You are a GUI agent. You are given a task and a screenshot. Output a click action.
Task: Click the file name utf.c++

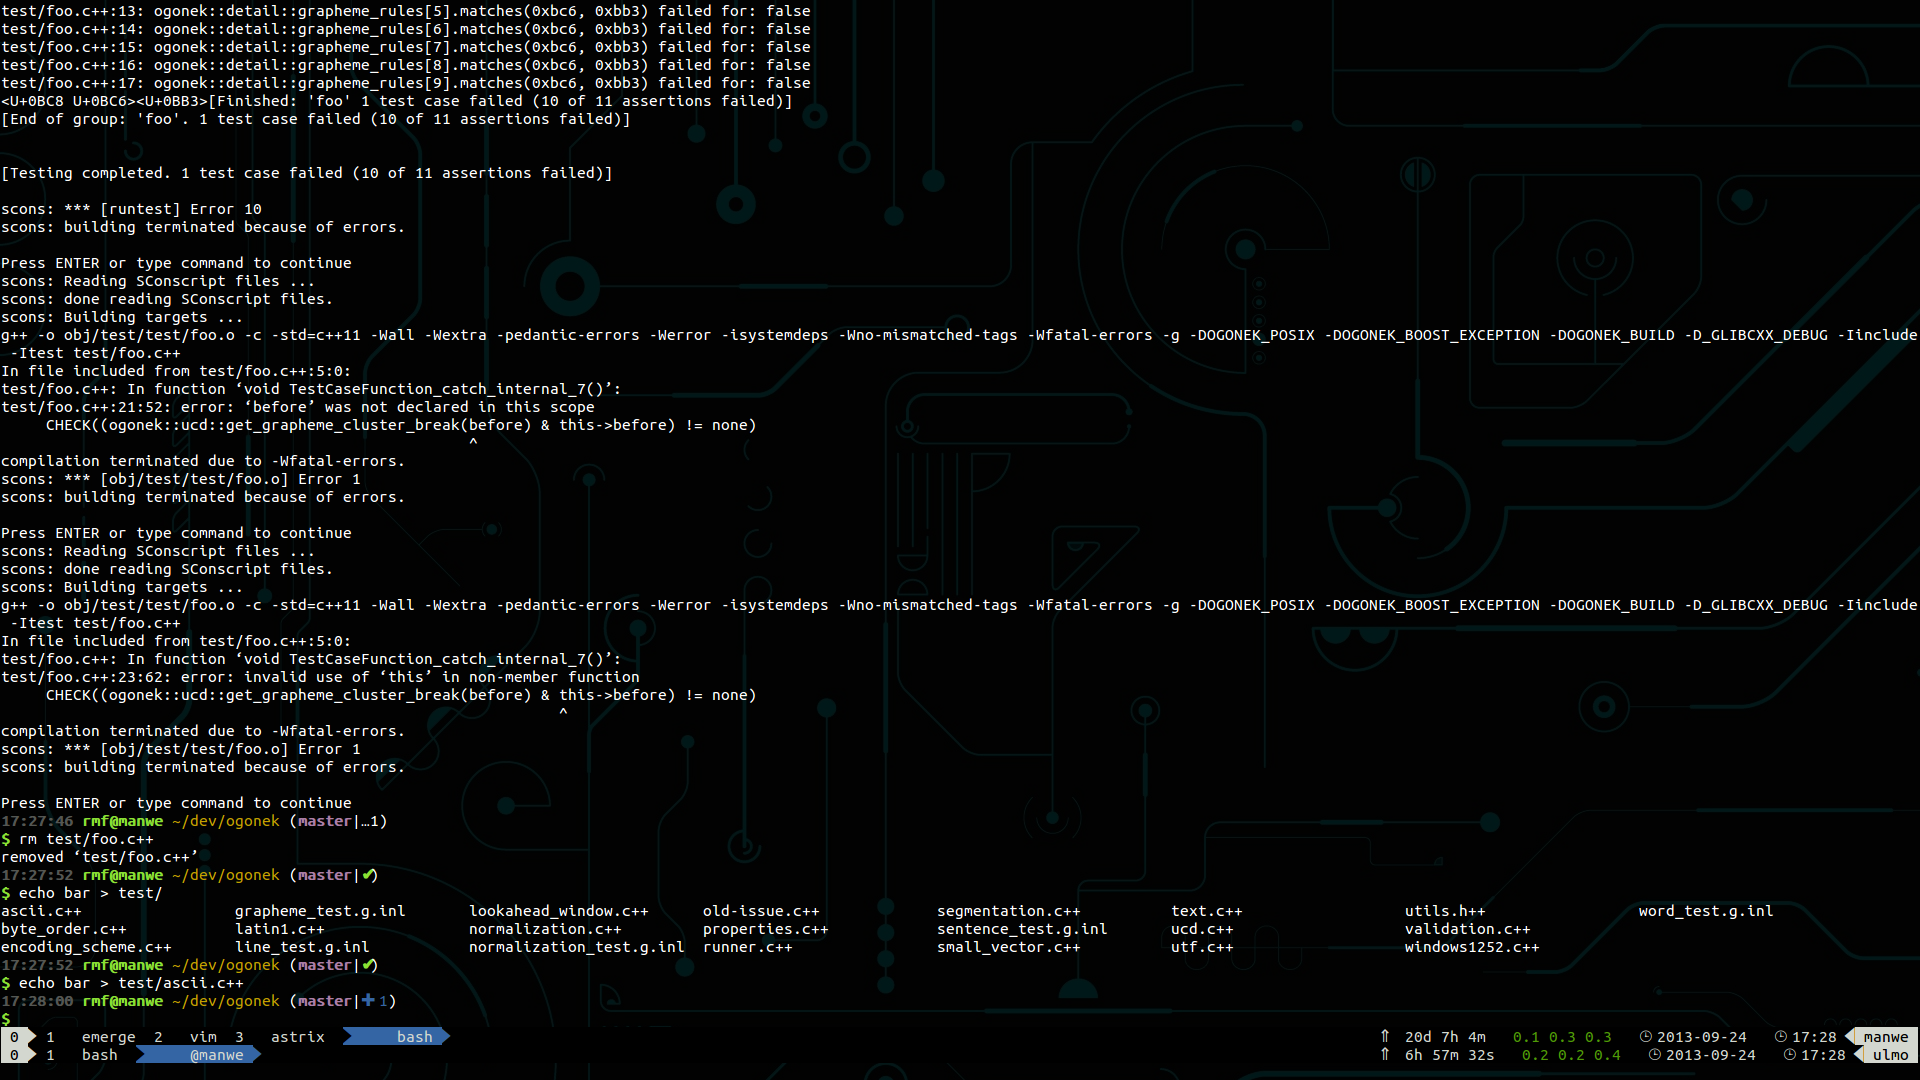tap(1202, 947)
